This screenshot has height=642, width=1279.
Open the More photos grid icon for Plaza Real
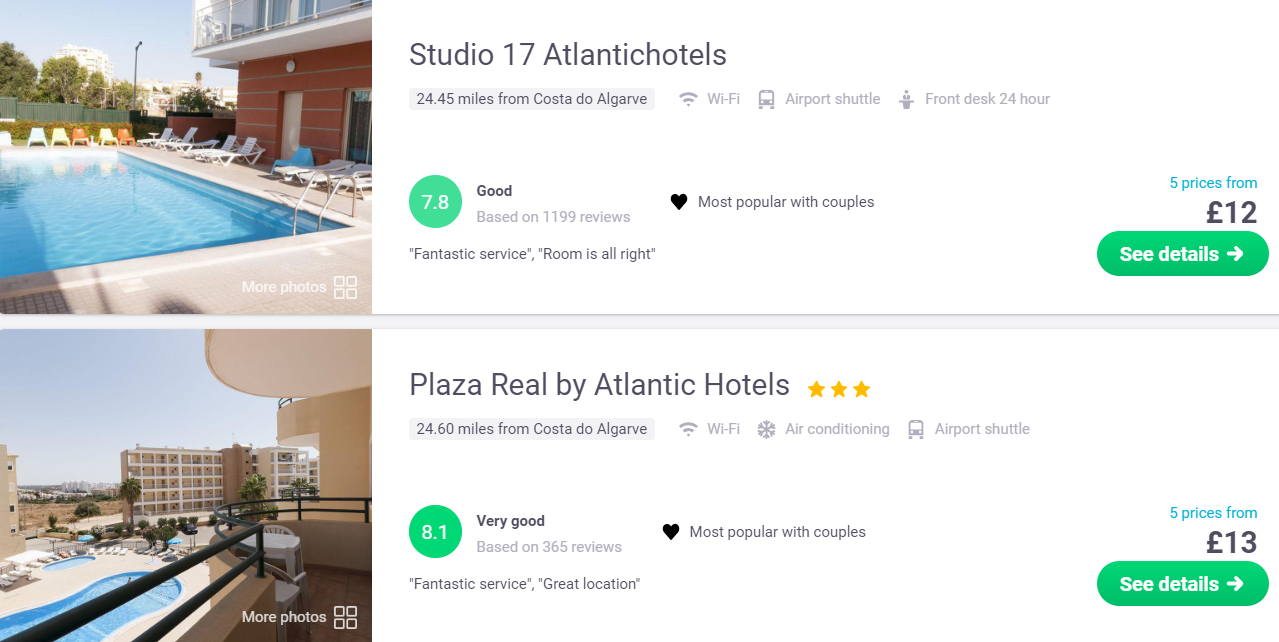tap(345, 617)
